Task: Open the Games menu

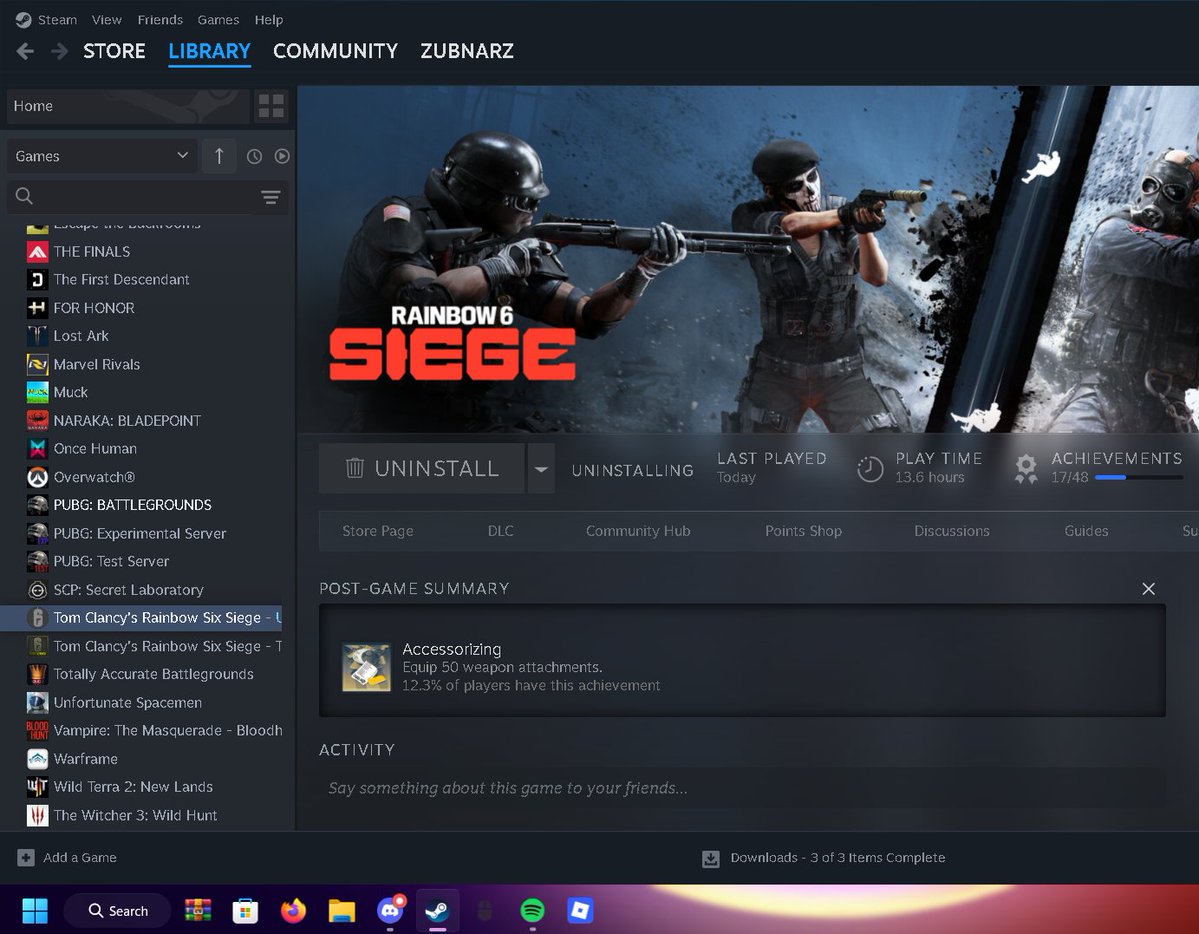Action: (218, 20)
